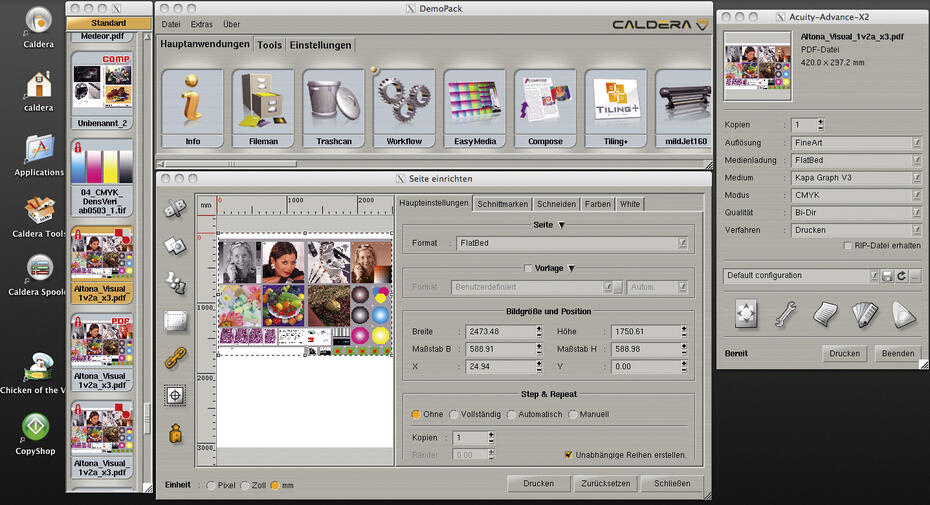Toggle Unabhängige Reihen erstellen checkbox
The image size is (930, 505).
(x=568, y=455)
